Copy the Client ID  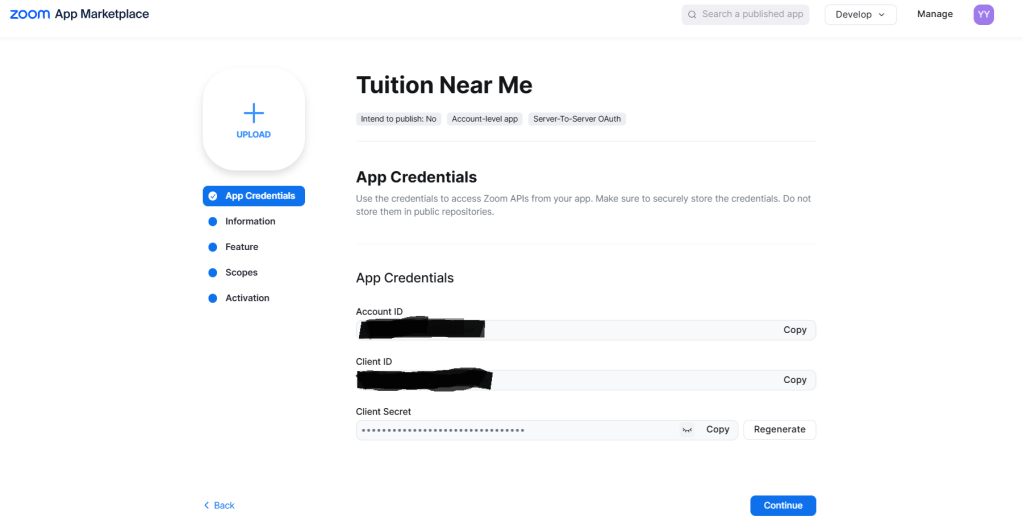pyautogui.click(x=794, y=380)
